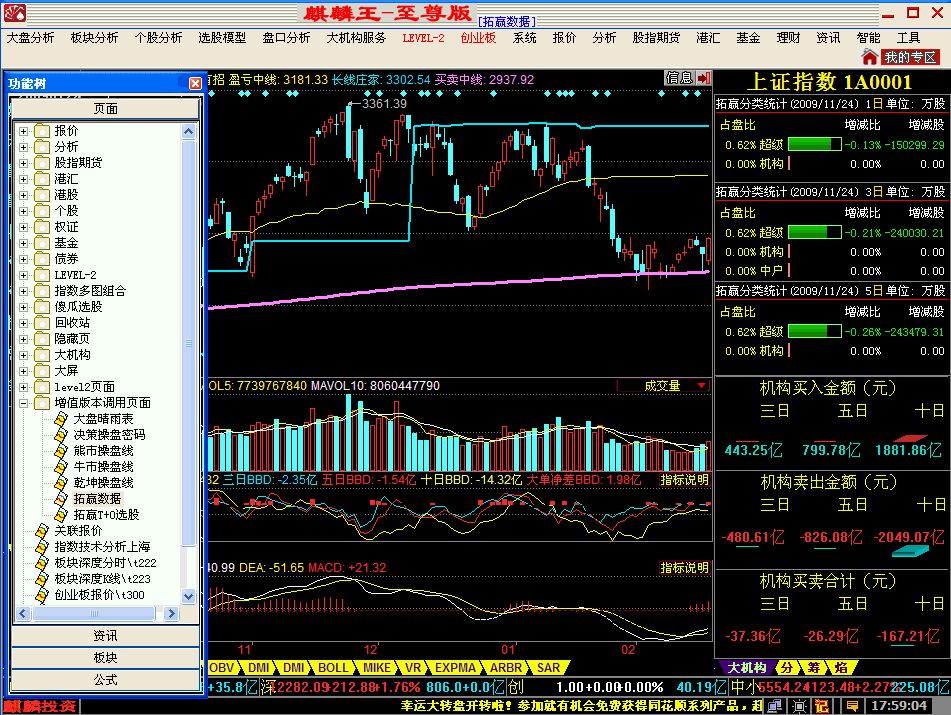Open the LEVEL-2 menu
This screenshot has height=715, width=951.
pyautogui.click(x=423, y=38)
